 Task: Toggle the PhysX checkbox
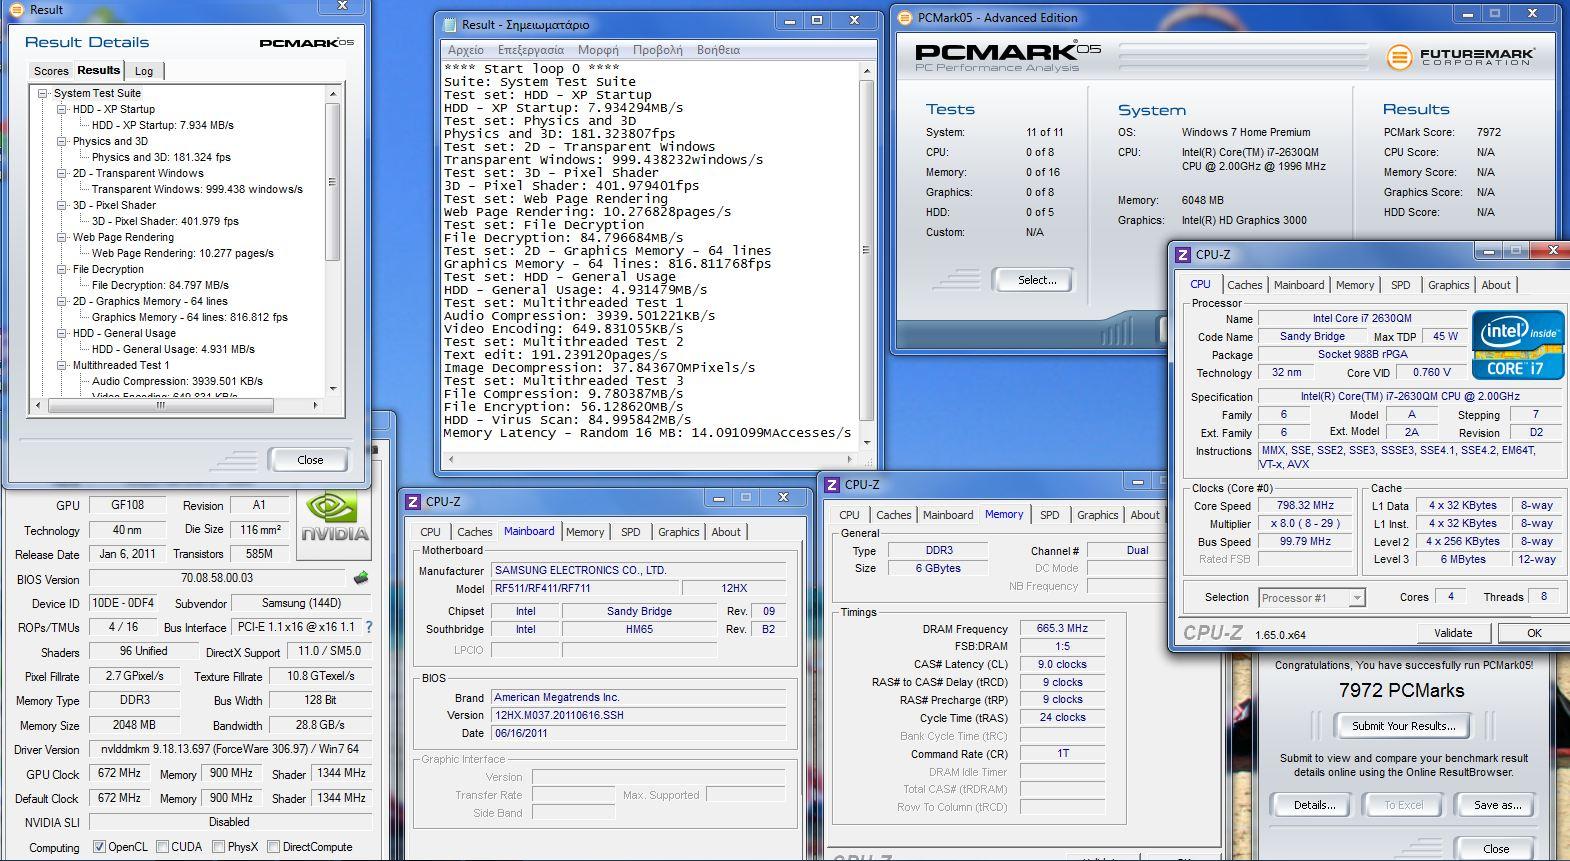[x=218, y=847]
